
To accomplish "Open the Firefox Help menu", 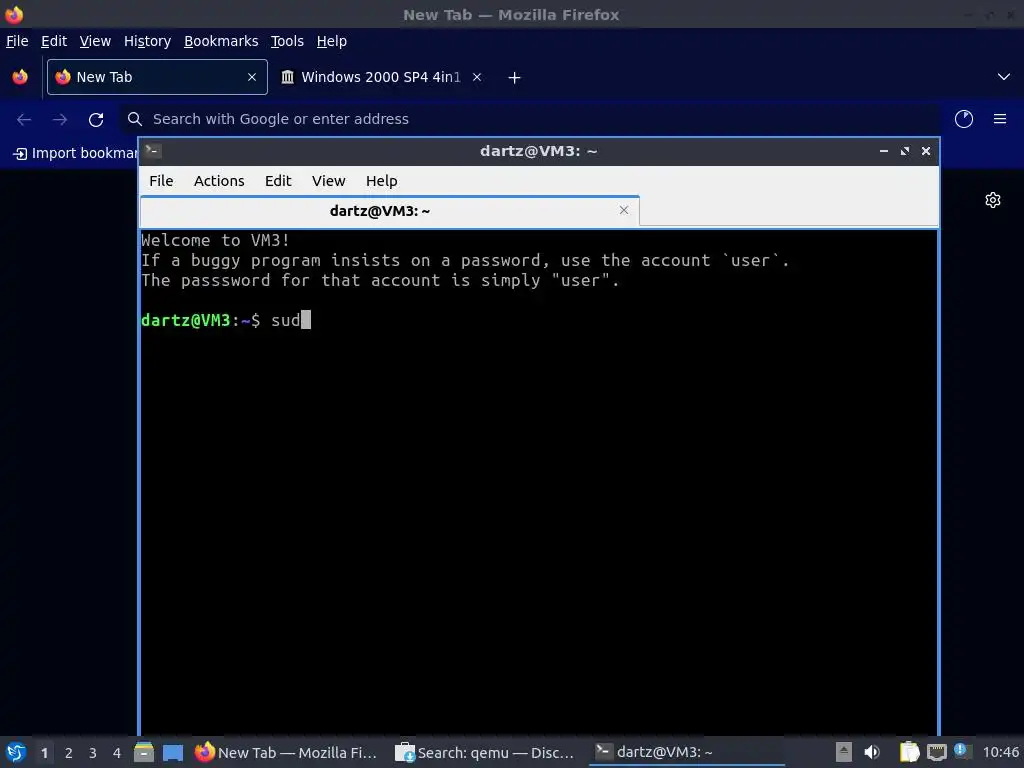I will tap(332, 41).
